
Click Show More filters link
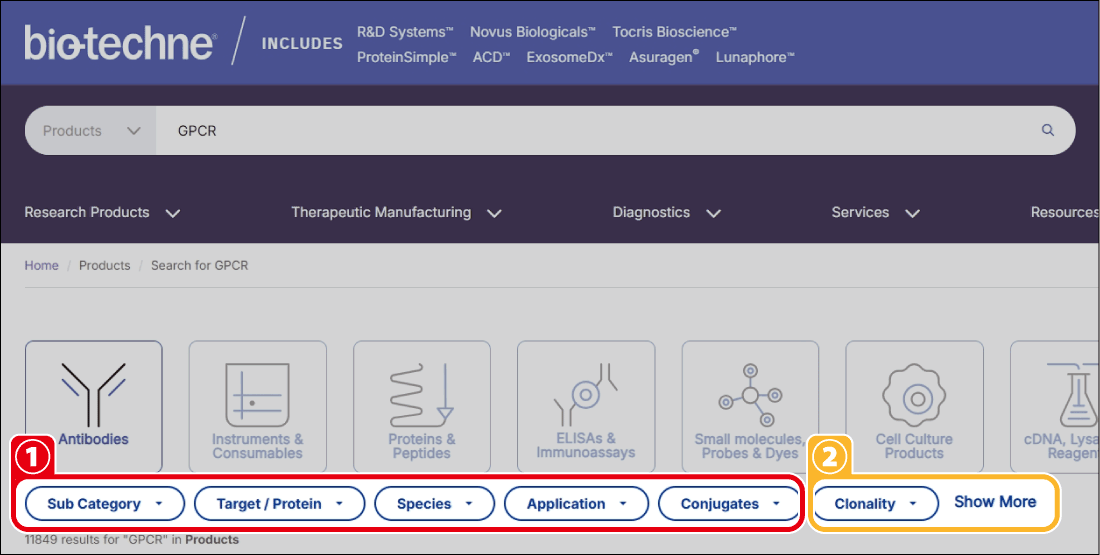tap(995, 502)
